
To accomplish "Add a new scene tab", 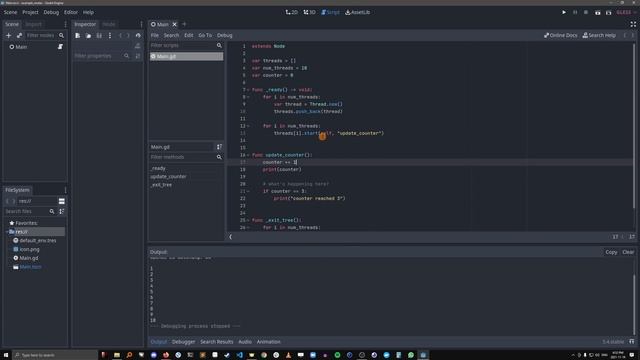I will click(x=184, y=24).
